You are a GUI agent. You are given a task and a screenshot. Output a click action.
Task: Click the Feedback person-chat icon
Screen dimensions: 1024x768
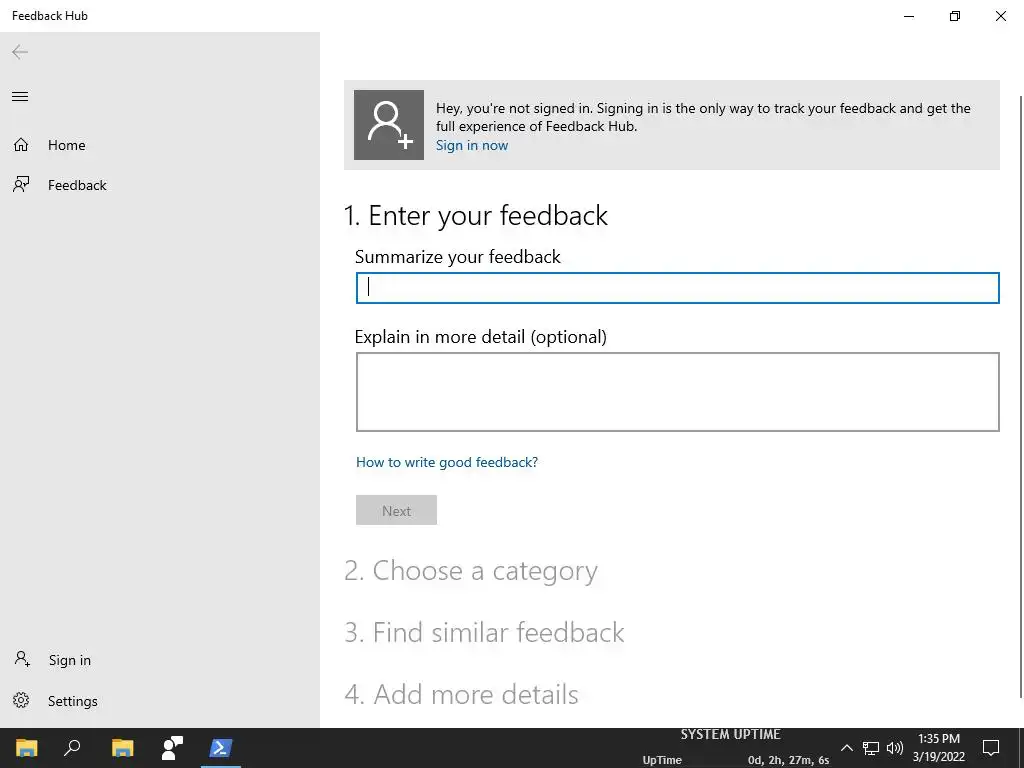pyautogui.click(x=21, y=185)
